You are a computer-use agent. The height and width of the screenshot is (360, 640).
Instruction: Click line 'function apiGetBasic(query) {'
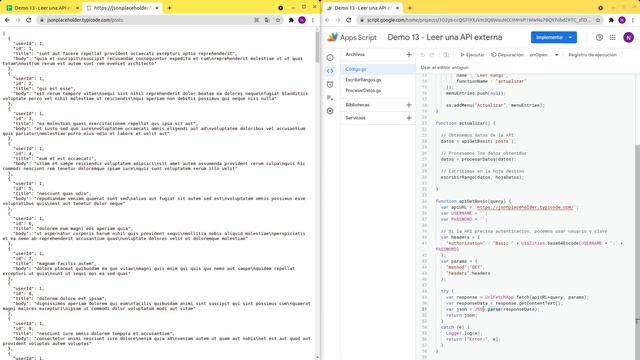[473, 201]
